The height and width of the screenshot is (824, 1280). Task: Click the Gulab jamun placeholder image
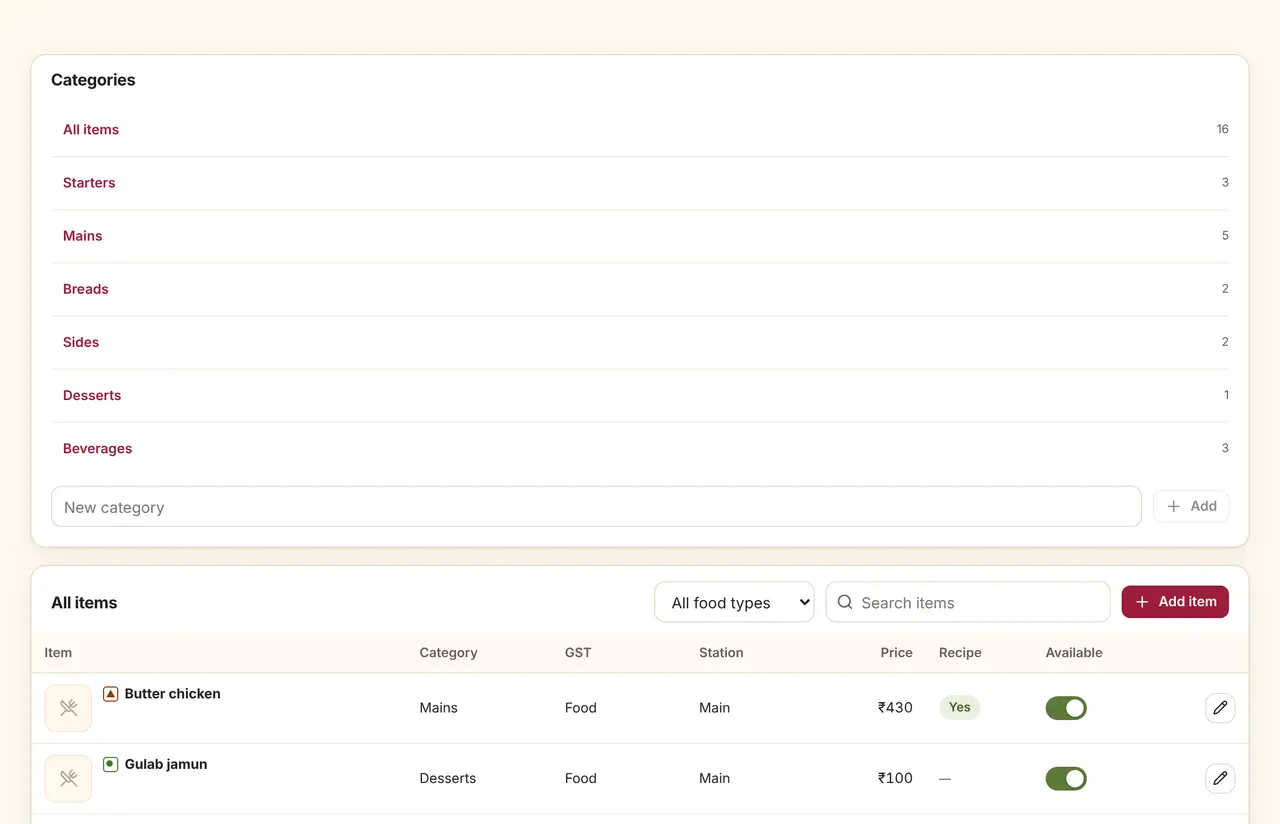click(x=68, y=778)
